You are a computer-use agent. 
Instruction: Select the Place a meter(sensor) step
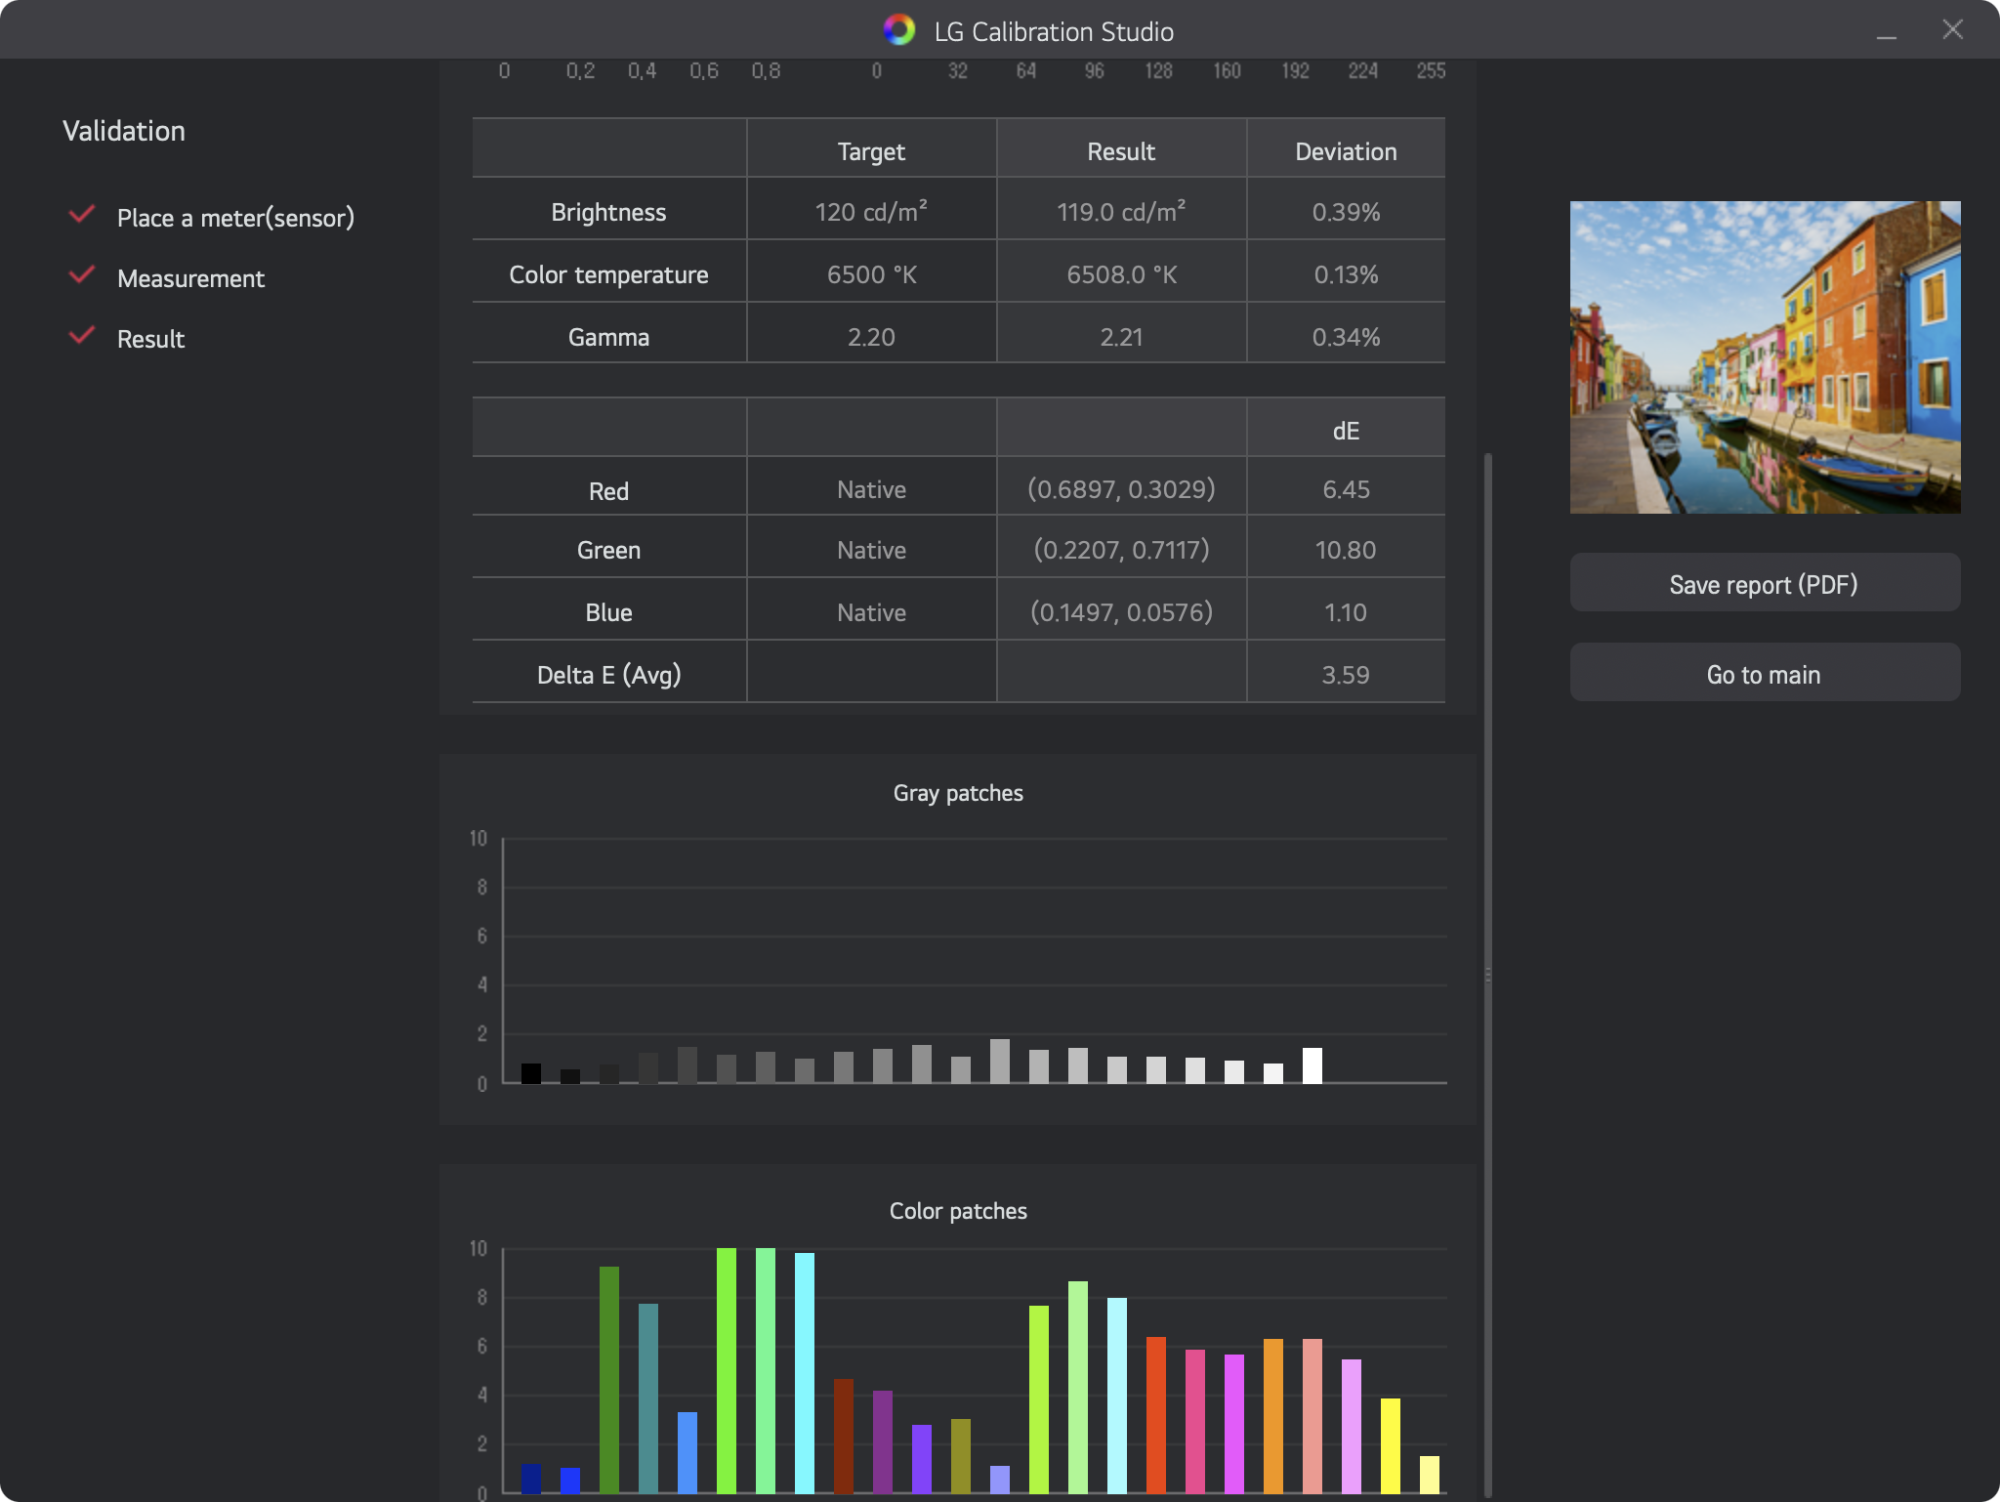click(x=235, y=218)
